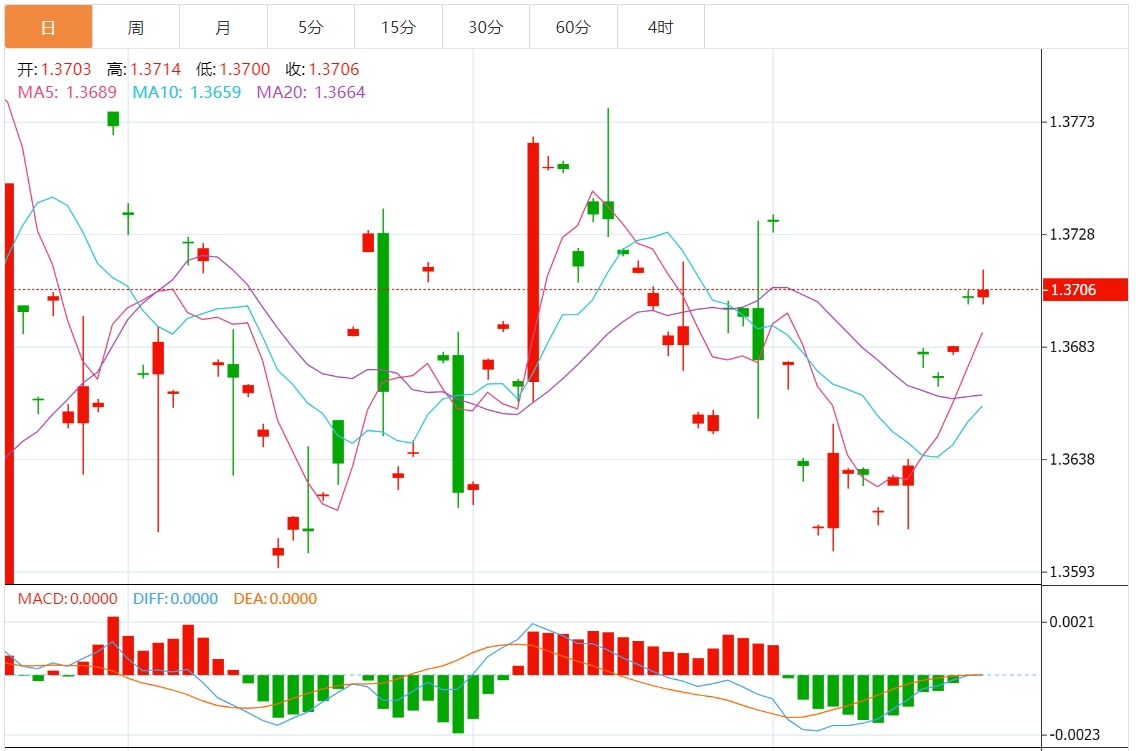The image size is (1136, 751).
Task: Click the 0.0021 MACD axis label
Action: [1072, 622]
